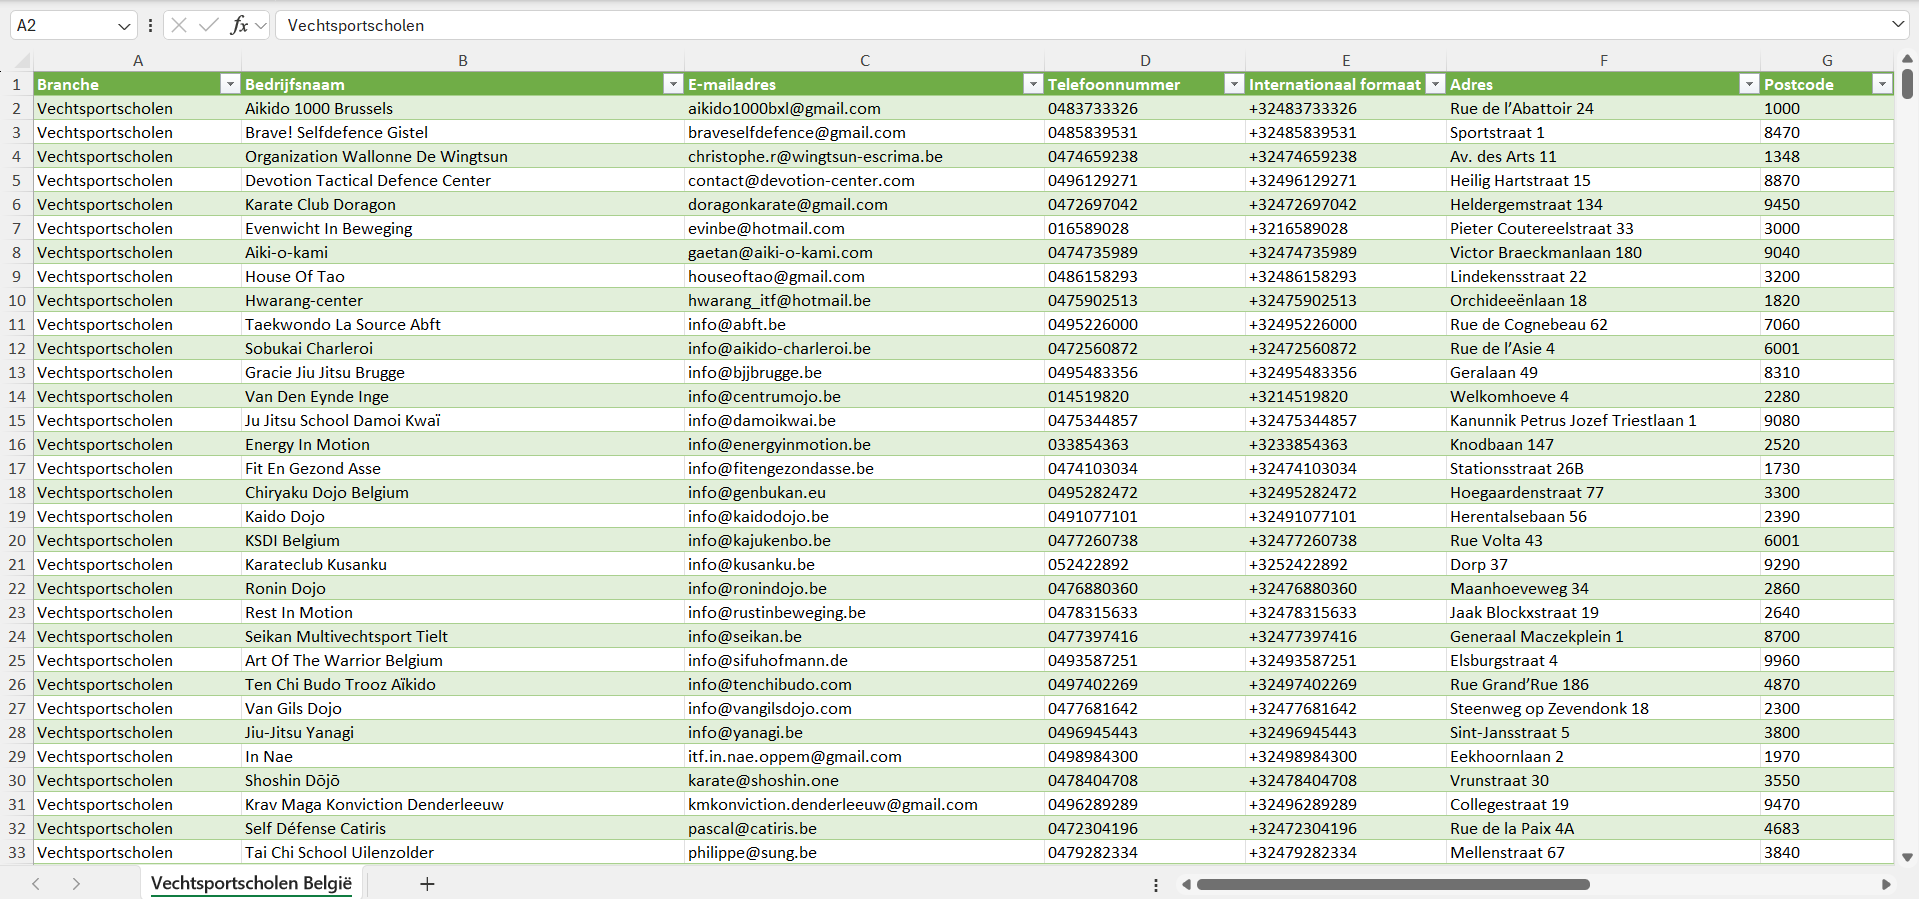Open the Branche column filter dropdown
The image size is (1919, 899).
click(x=230, y=84)
